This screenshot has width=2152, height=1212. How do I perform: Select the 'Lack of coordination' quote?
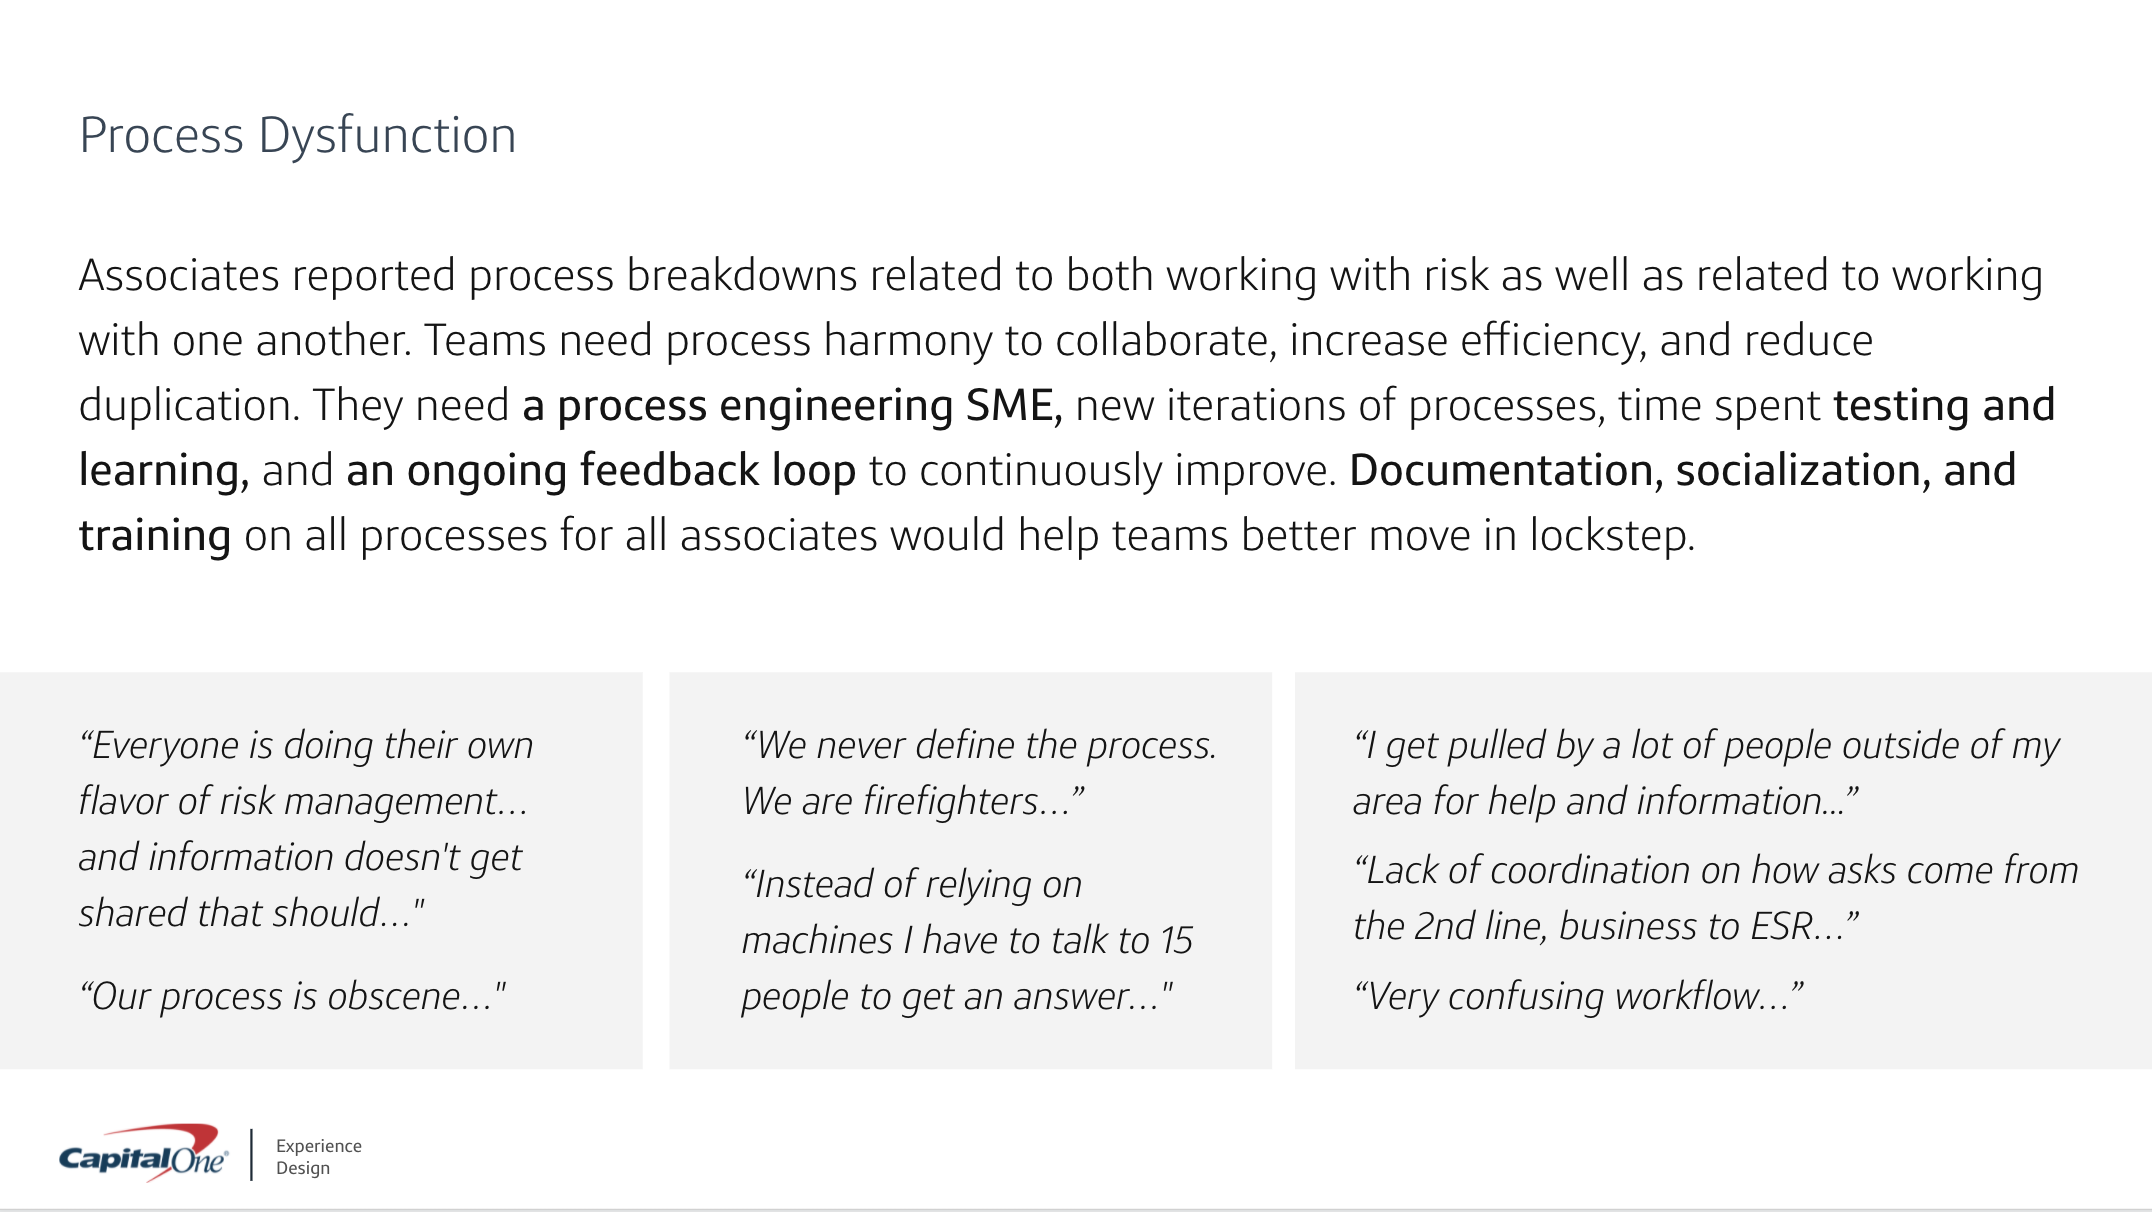(1715, 898)
